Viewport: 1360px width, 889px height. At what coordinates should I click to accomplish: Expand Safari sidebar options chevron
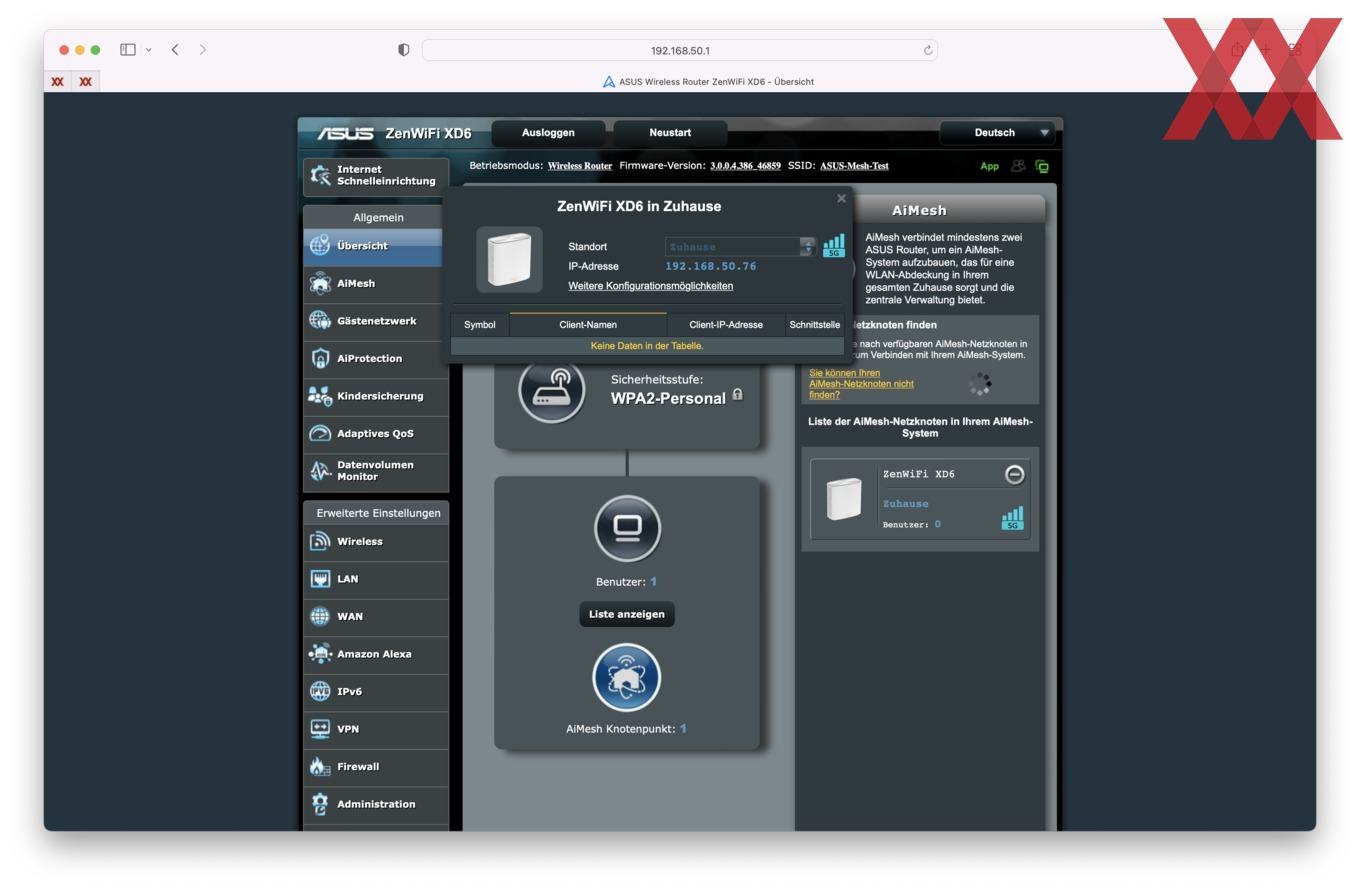(x=149, y=50)
